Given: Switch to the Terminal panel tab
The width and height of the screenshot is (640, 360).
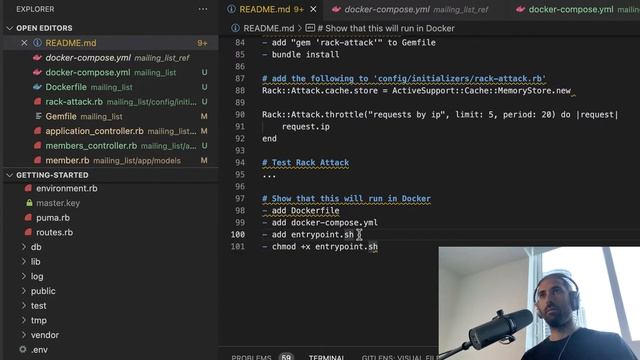Looking at the screenshot, I should point(327,357).
